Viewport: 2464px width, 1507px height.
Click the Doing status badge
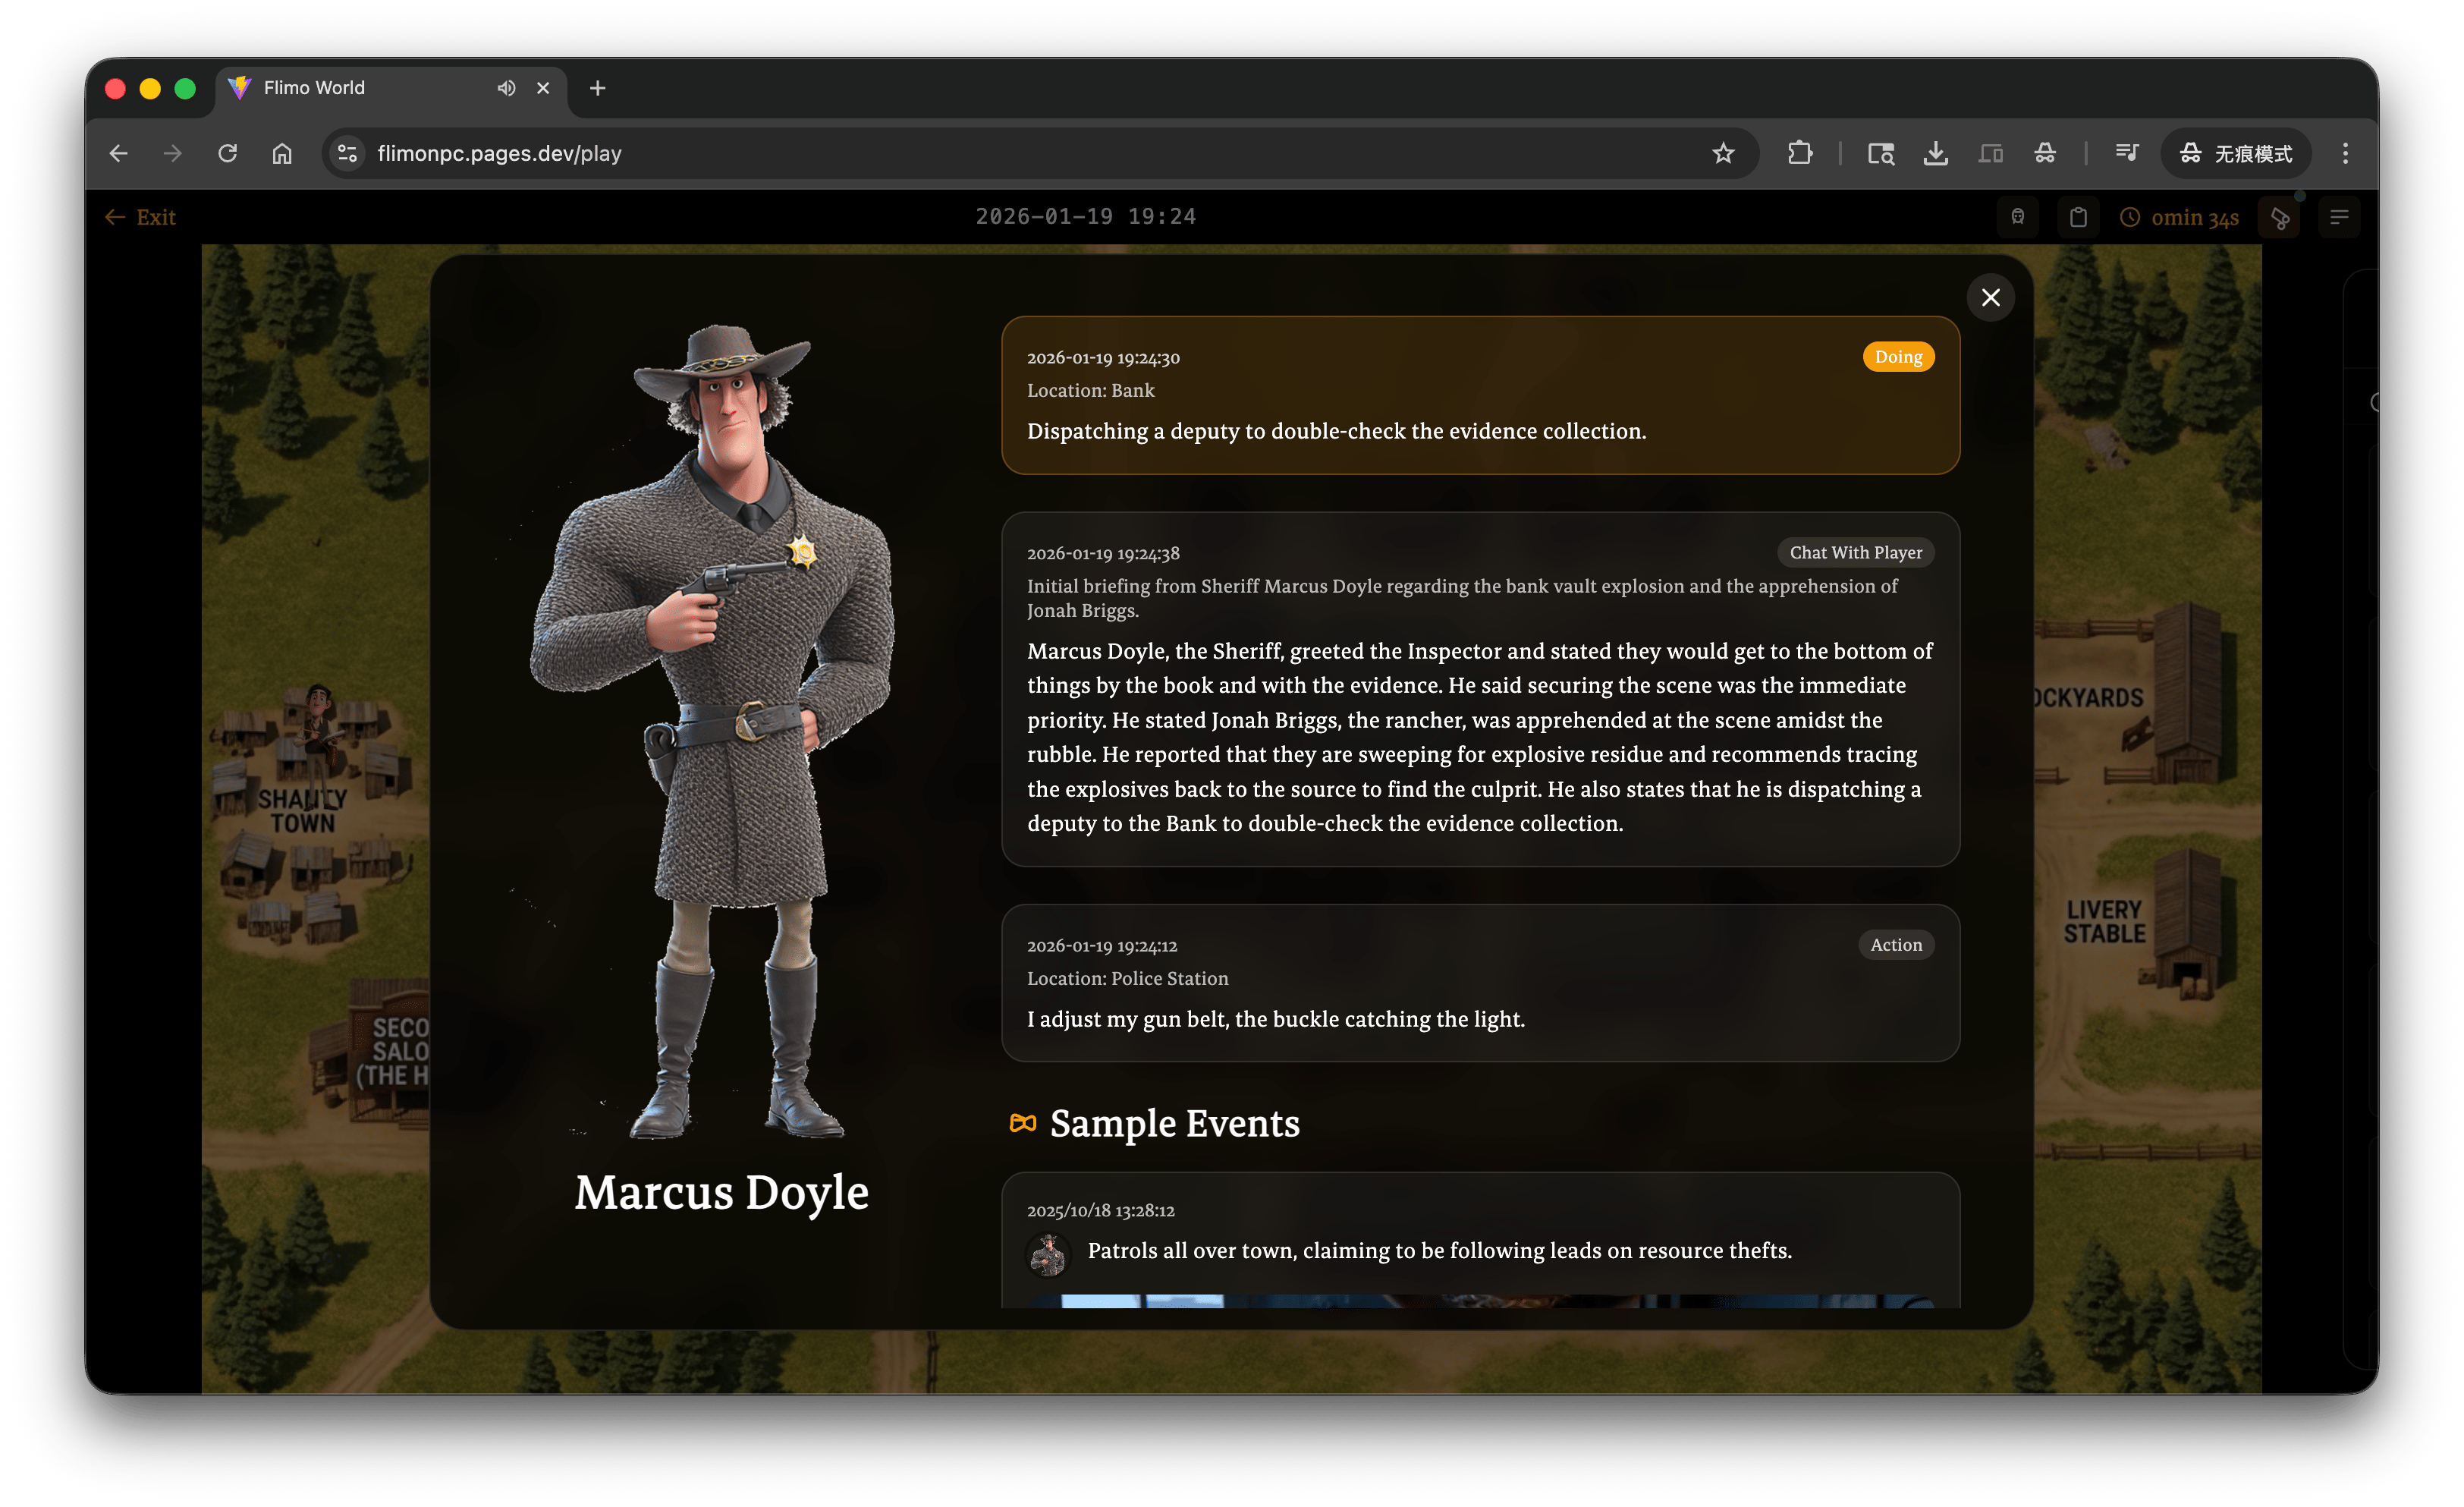tap(1897, 357)
